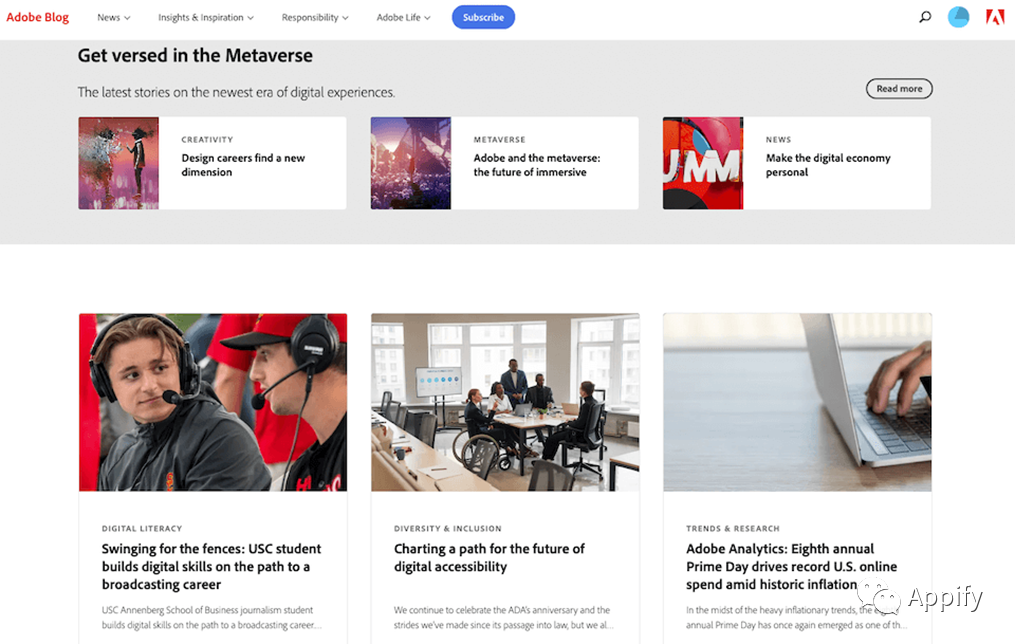Open Charting a path for digital accessibility title
1015x644 pixels.
(489, 557)
